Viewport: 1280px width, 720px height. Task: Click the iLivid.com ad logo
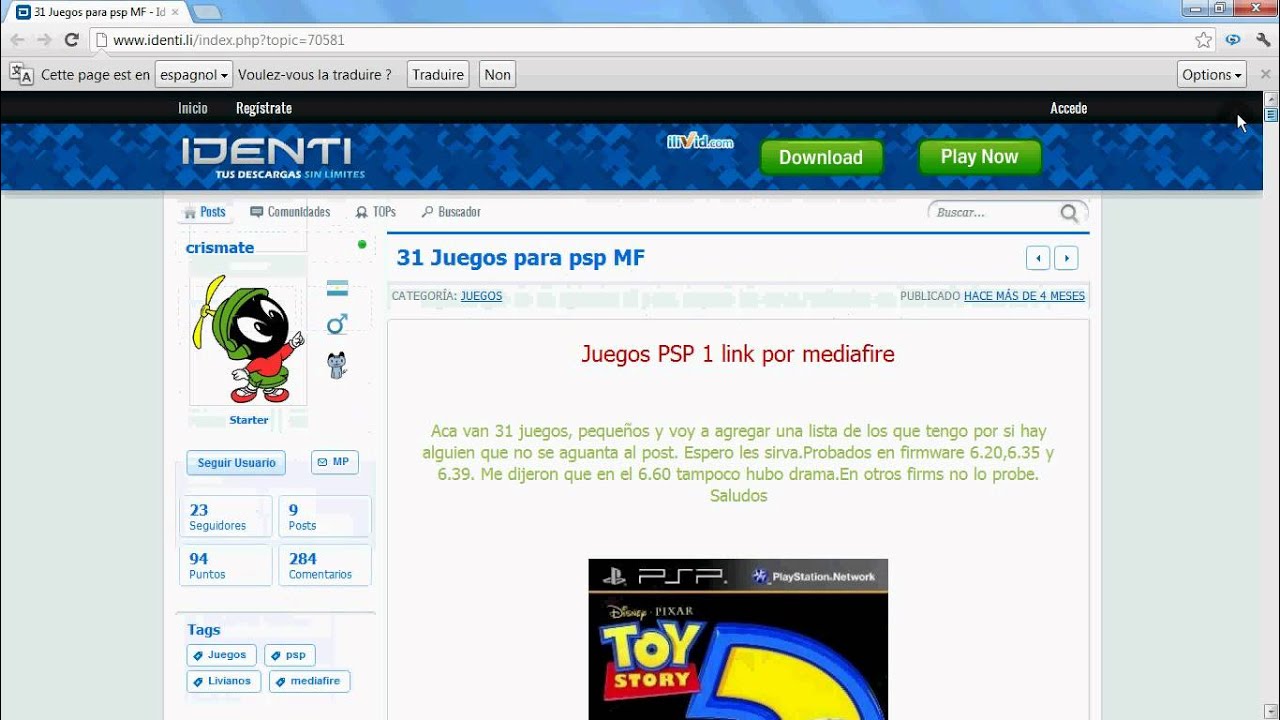[x=700, y=142]
